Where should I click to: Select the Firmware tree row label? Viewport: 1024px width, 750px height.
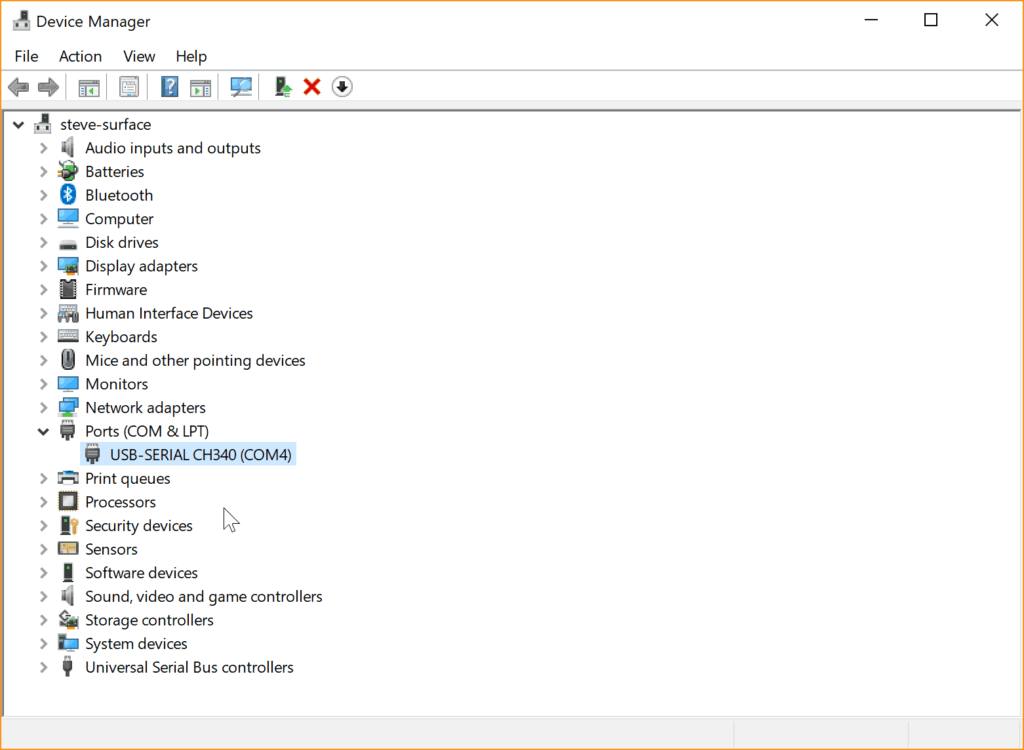pos(116,289)
